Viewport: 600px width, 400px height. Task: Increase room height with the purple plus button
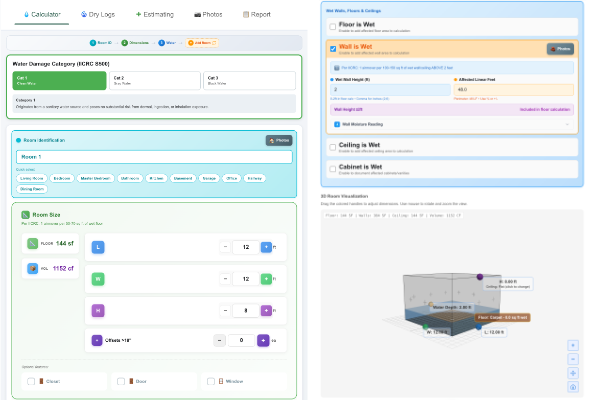(266, 309)
